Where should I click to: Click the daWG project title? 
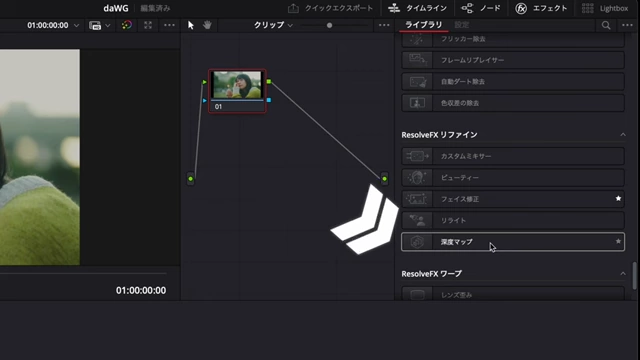click(x=116, y=8)
